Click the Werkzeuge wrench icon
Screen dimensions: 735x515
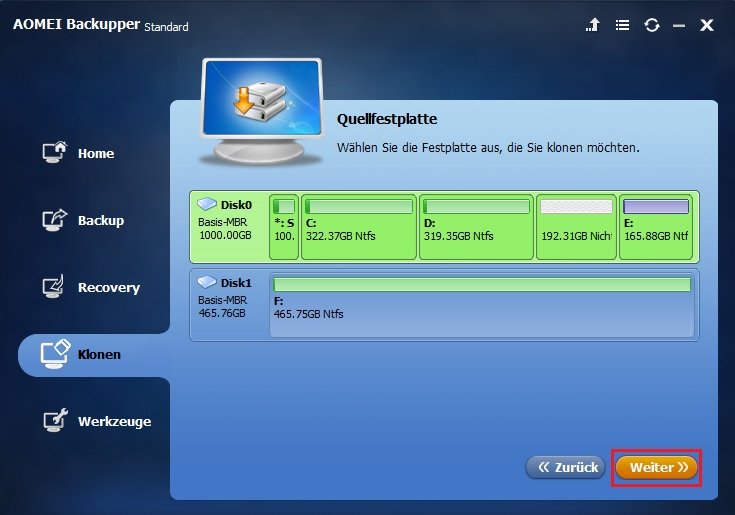[x=55, y=420]
